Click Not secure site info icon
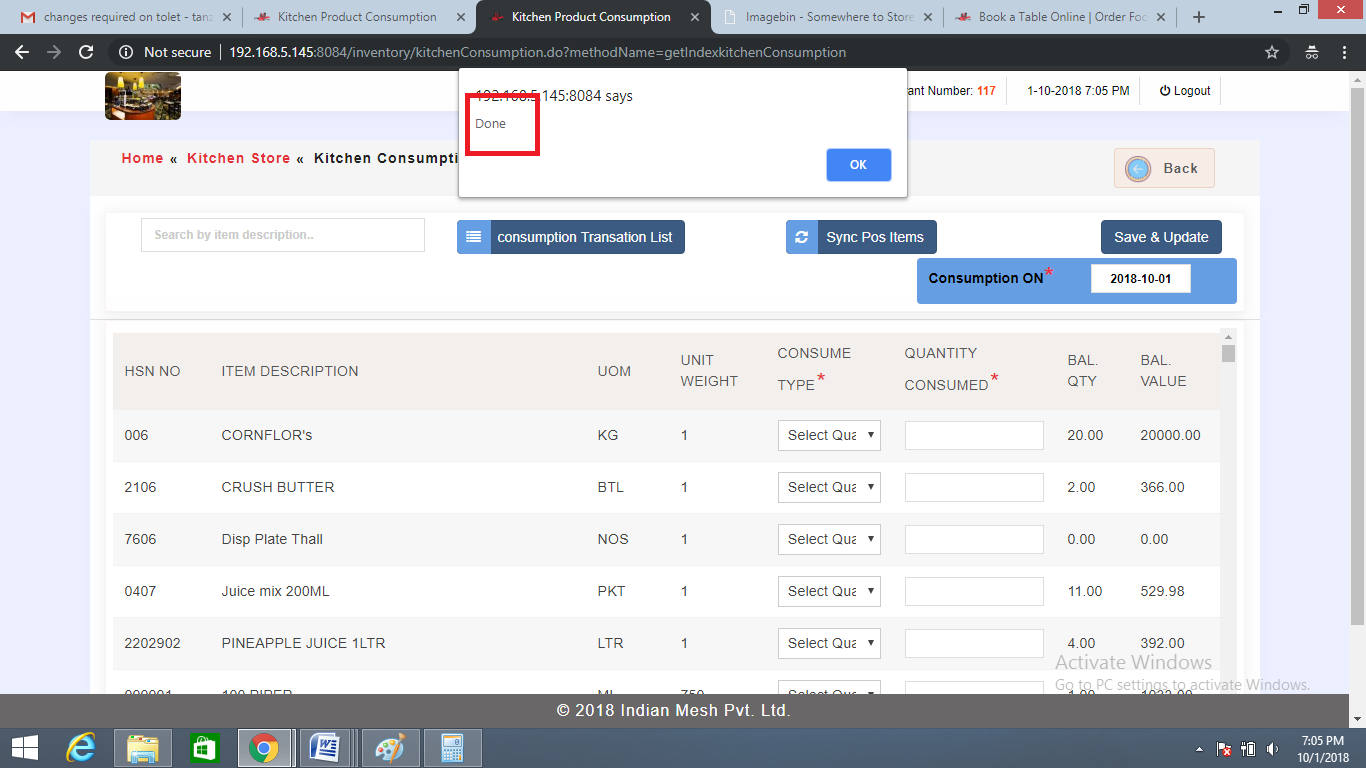The width and height of the screenshot is (1366, 768). coord(126,52)
